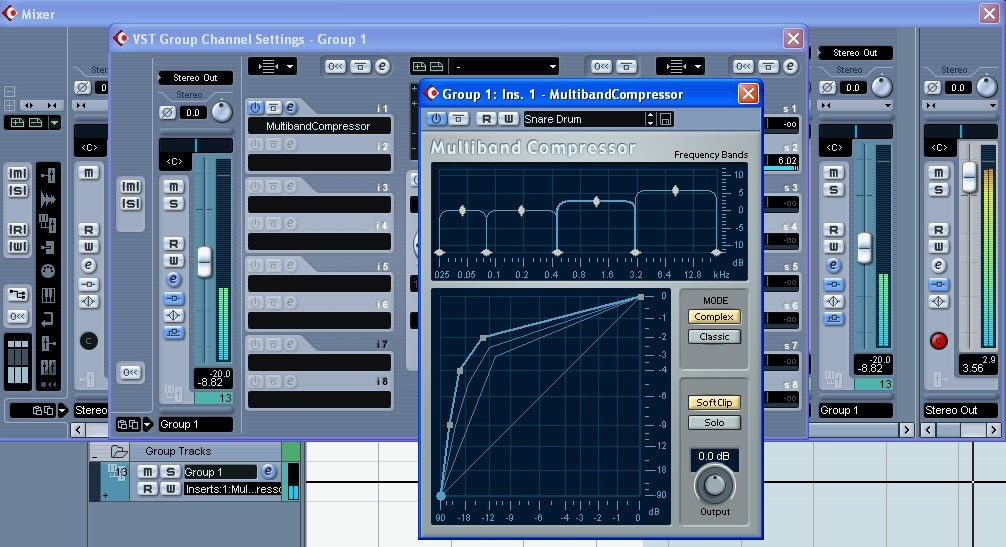Select Complex compression mode

pyautogui.click(x=714, y=317)
